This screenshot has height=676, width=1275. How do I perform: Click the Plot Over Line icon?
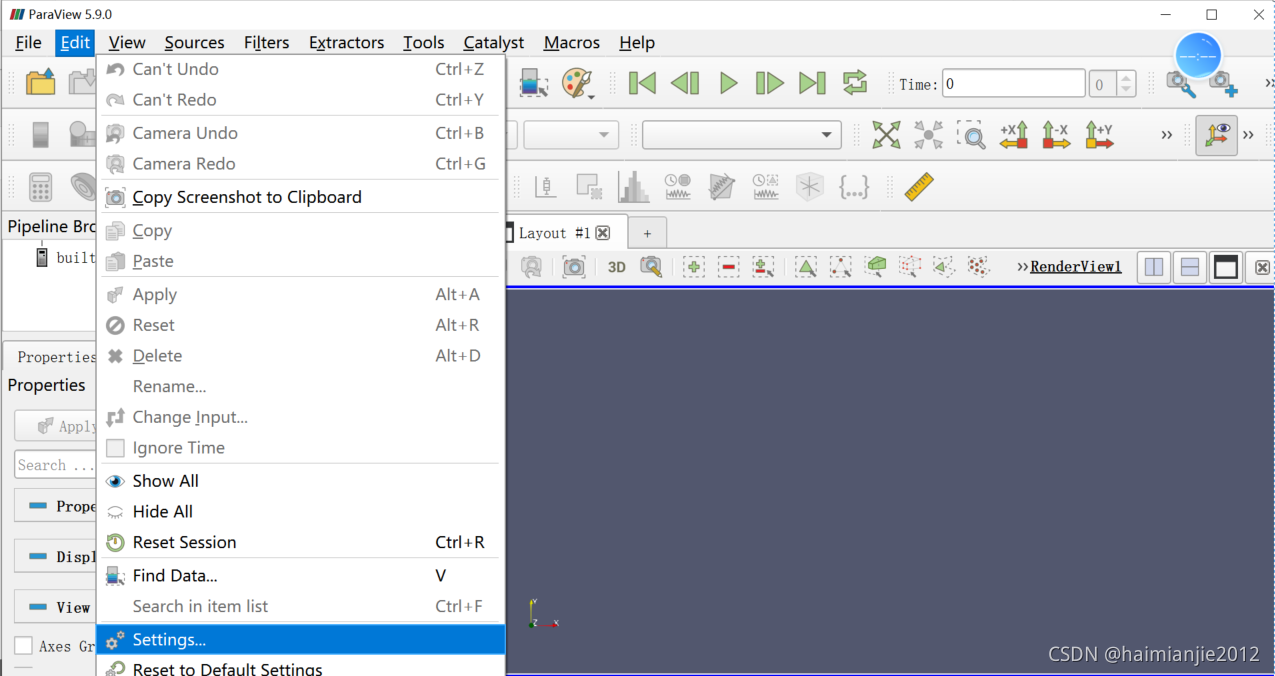(721, 187)
